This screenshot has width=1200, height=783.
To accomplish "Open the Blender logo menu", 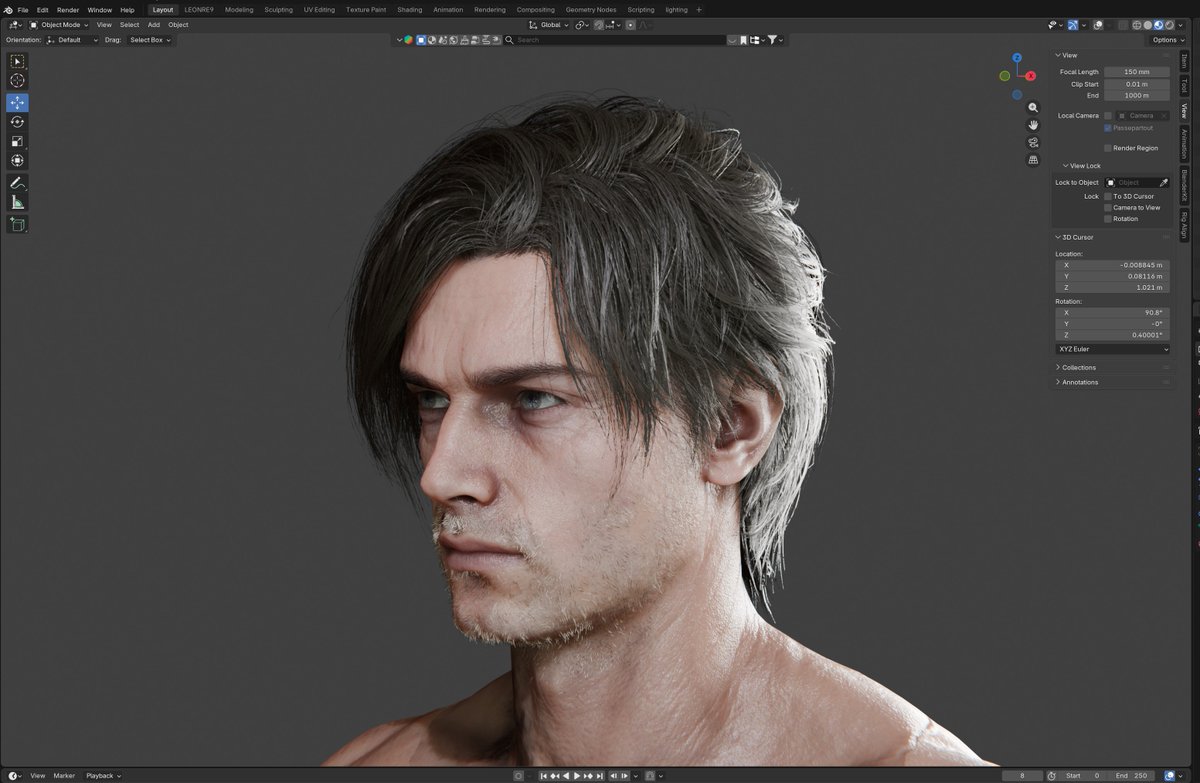I will (x=8, y=9).
